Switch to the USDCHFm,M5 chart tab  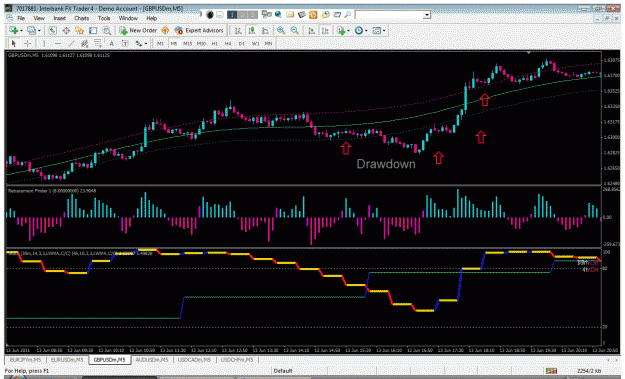237,359
